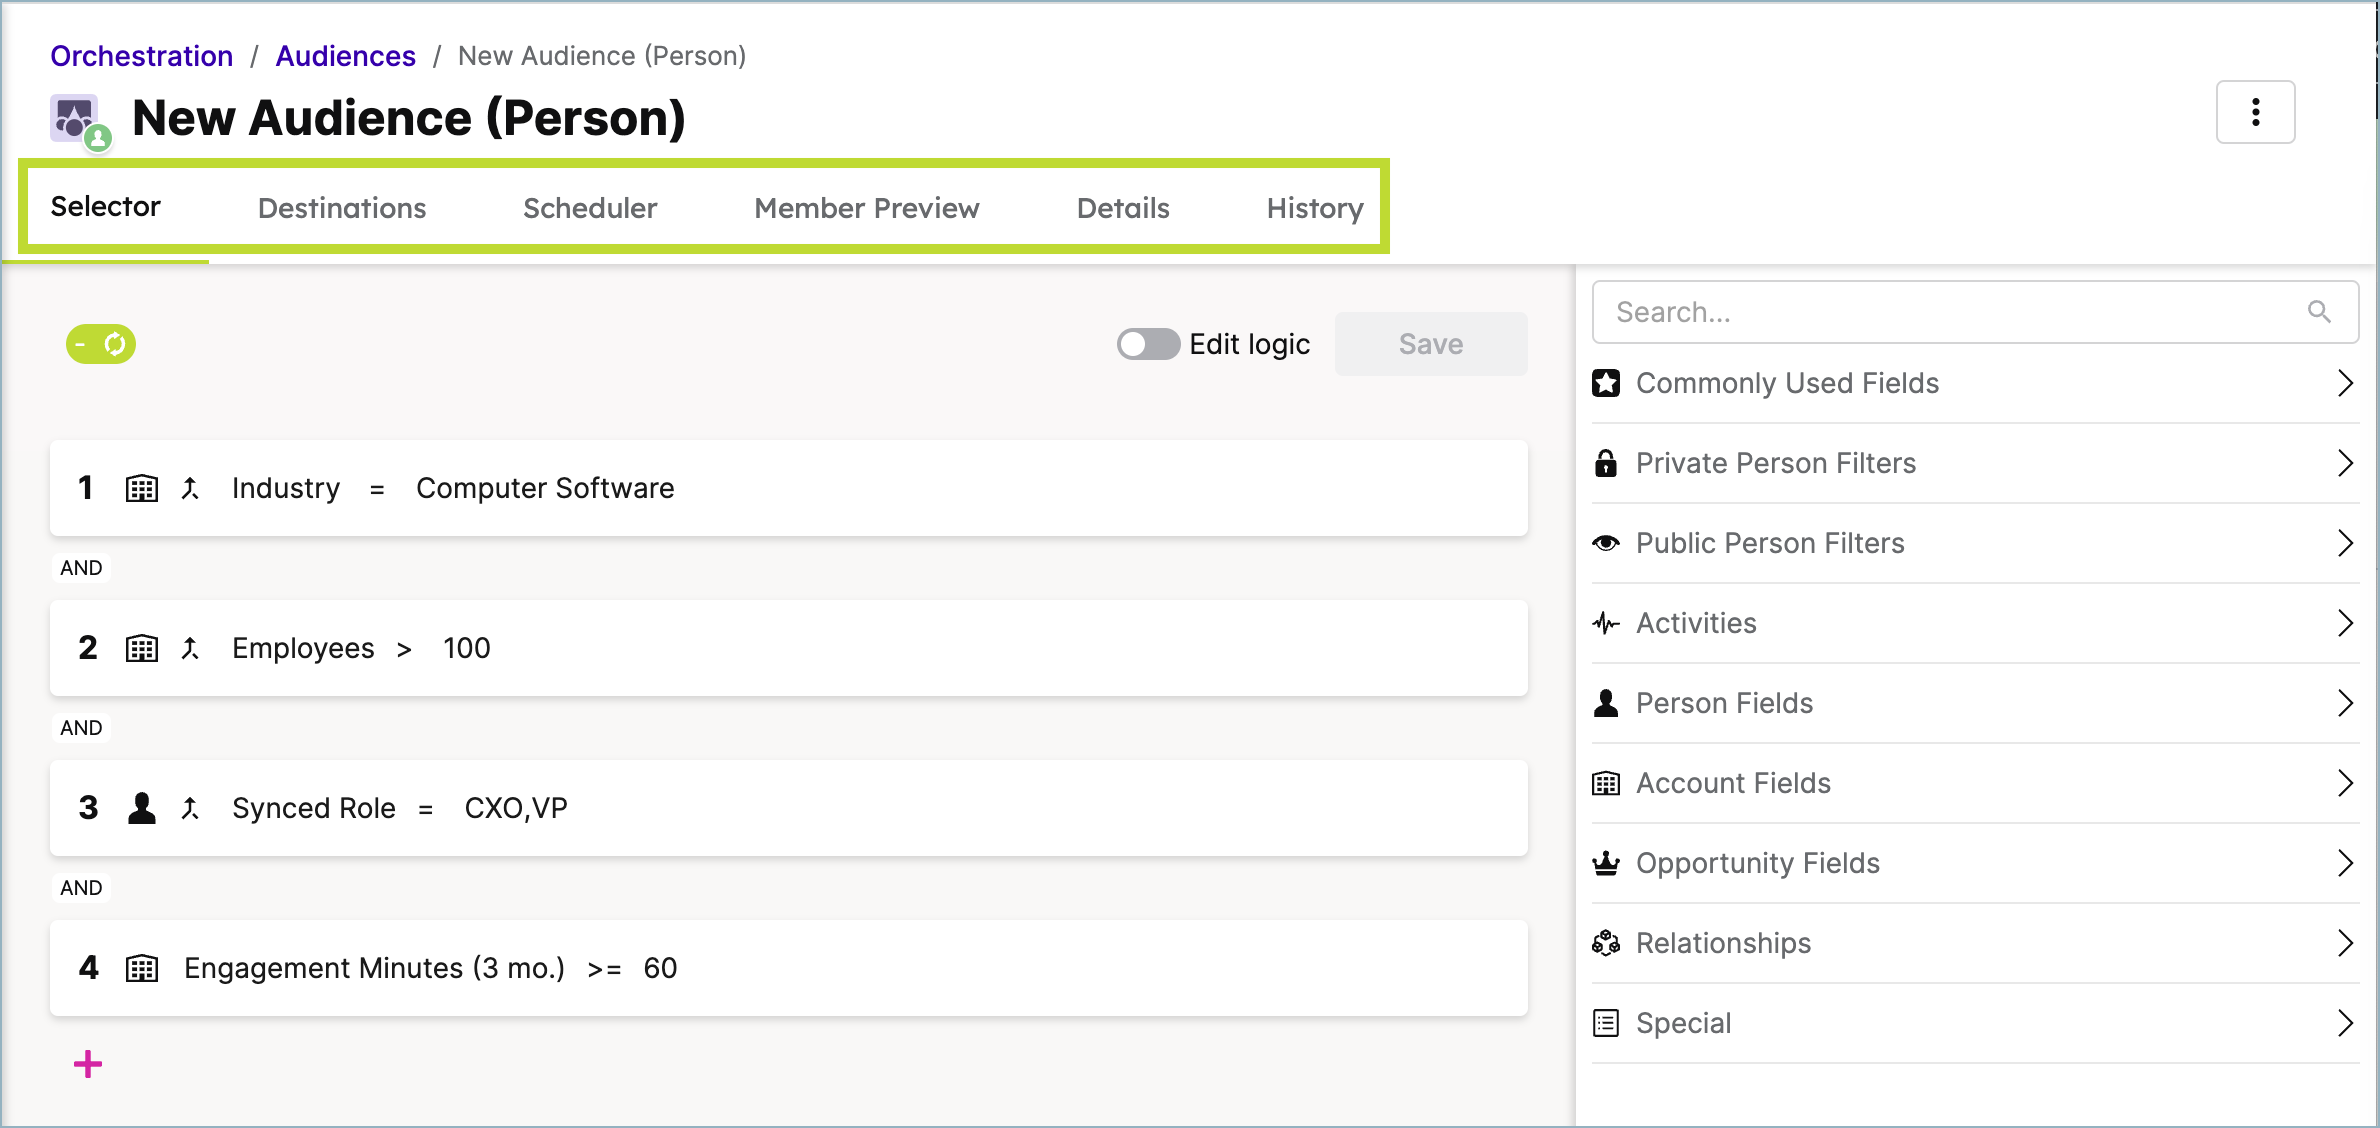The height and width of the screenshot is (1128, 2380).
Task: Click the crown icon for Opportunity Fields
Action: tap(1606, 863)
